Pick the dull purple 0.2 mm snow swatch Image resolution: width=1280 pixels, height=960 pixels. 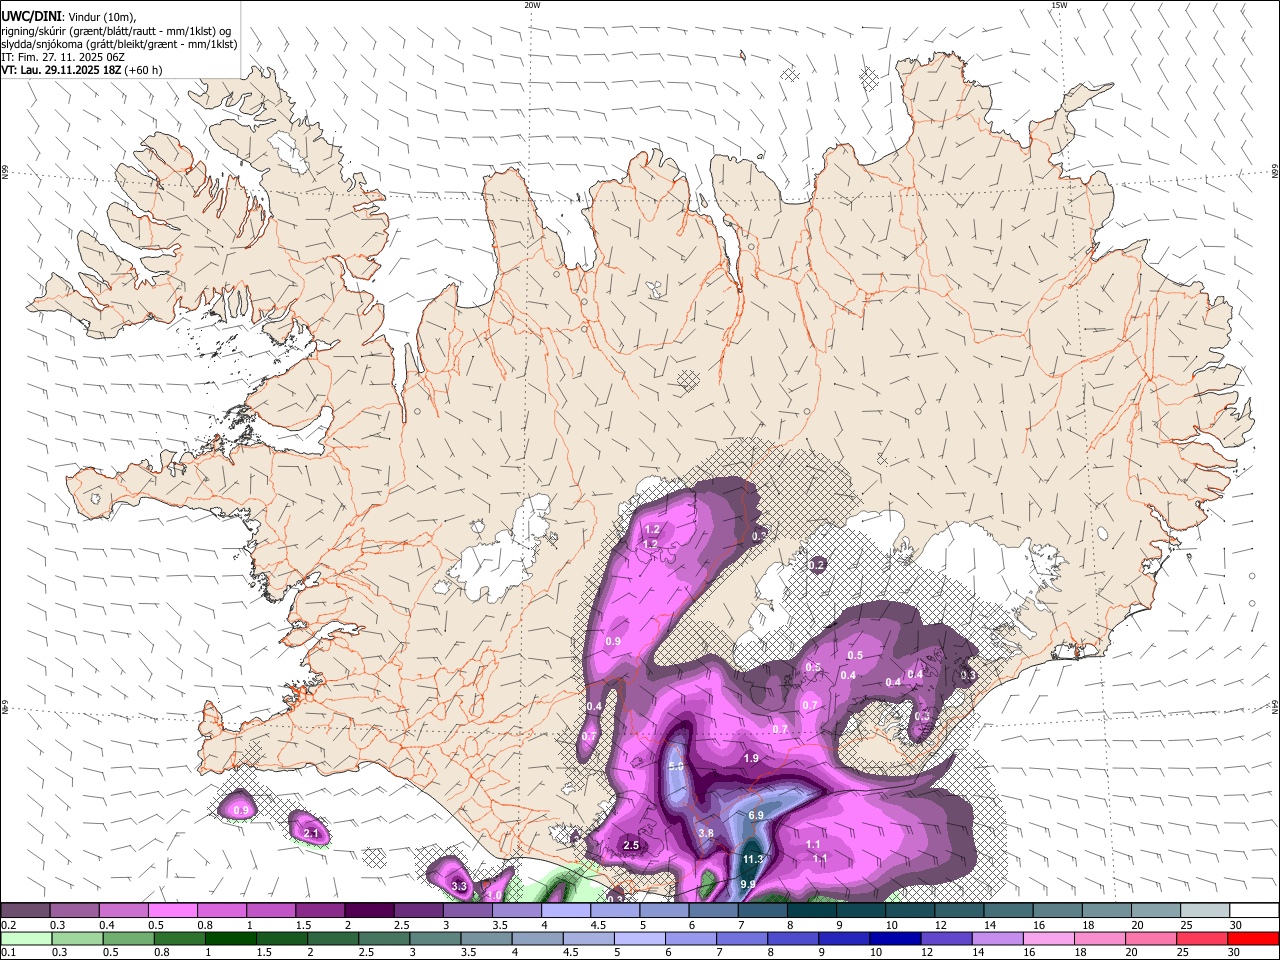[x=25, y=911]
